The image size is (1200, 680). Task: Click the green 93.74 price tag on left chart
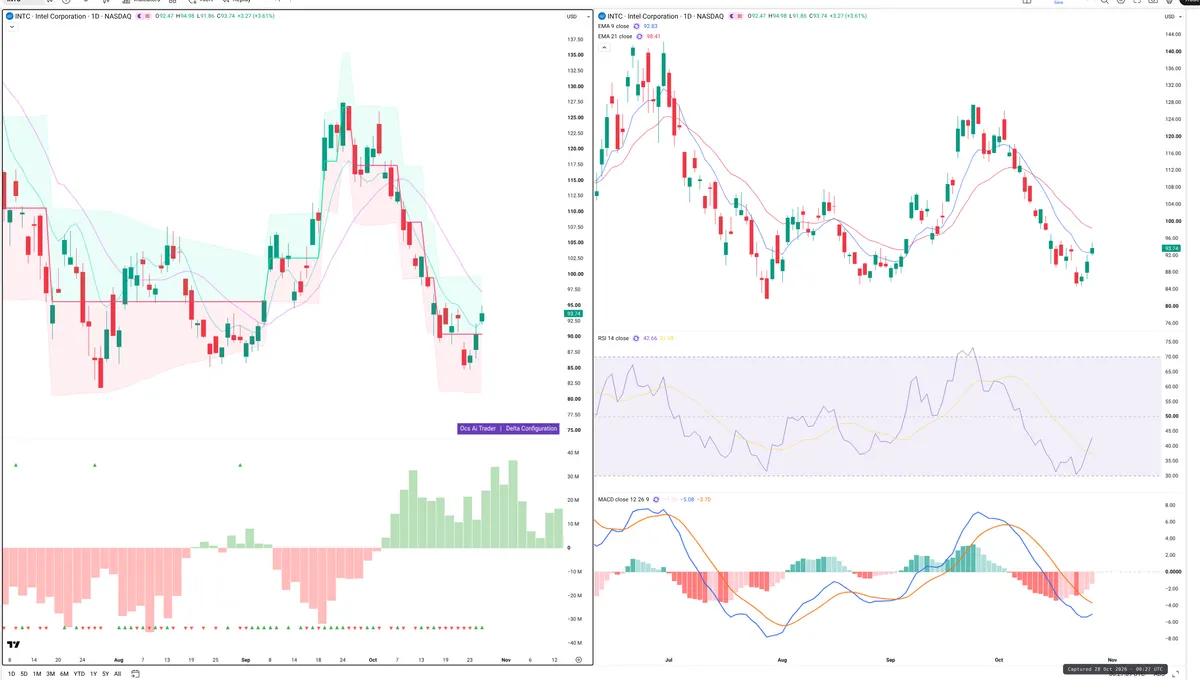(574, 313)
